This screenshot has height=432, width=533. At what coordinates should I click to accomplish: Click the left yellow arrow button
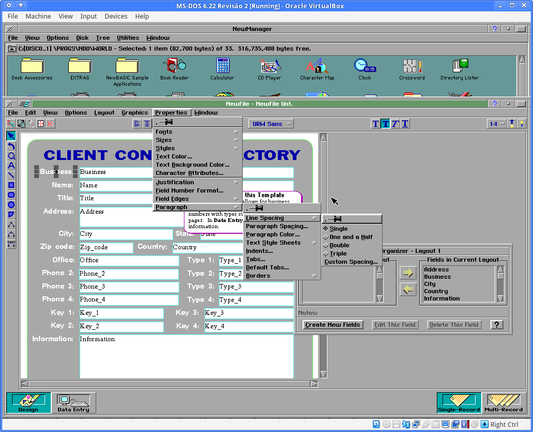(408, 289)
